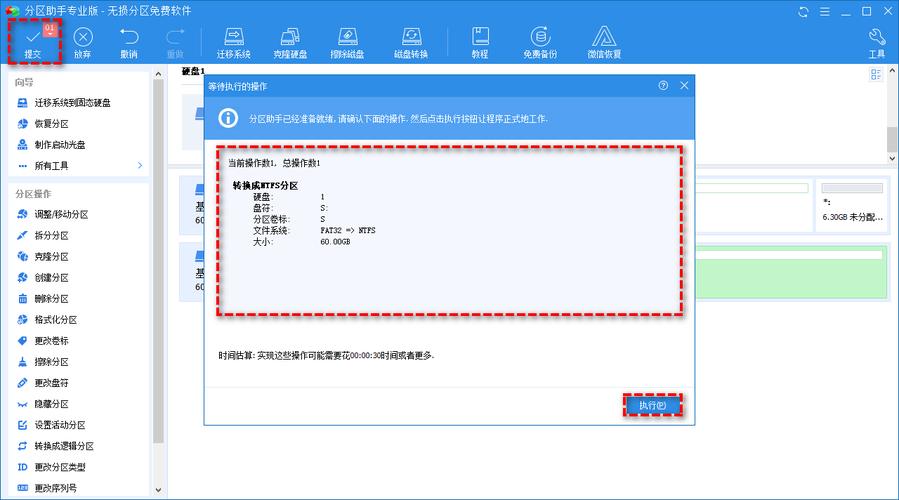Viewport: 899px width, 500px height.
Task: Click the FAT32 => NTFS file system value
Action: click(347, 231)
